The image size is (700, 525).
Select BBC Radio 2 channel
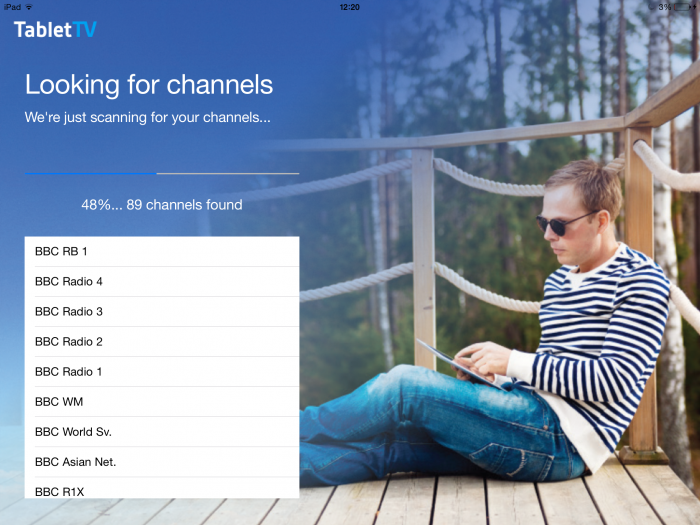click(x=162, y=342)
